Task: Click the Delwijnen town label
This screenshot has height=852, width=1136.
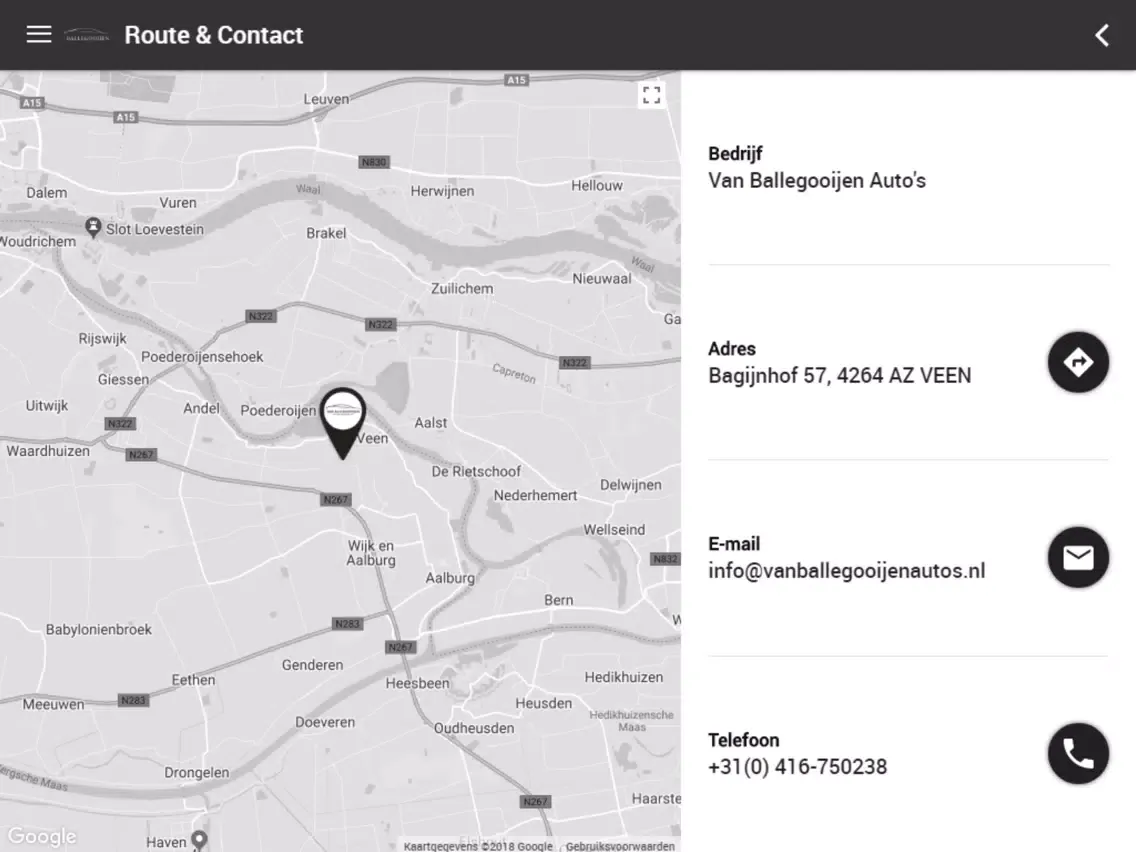Action: point(630,485)
